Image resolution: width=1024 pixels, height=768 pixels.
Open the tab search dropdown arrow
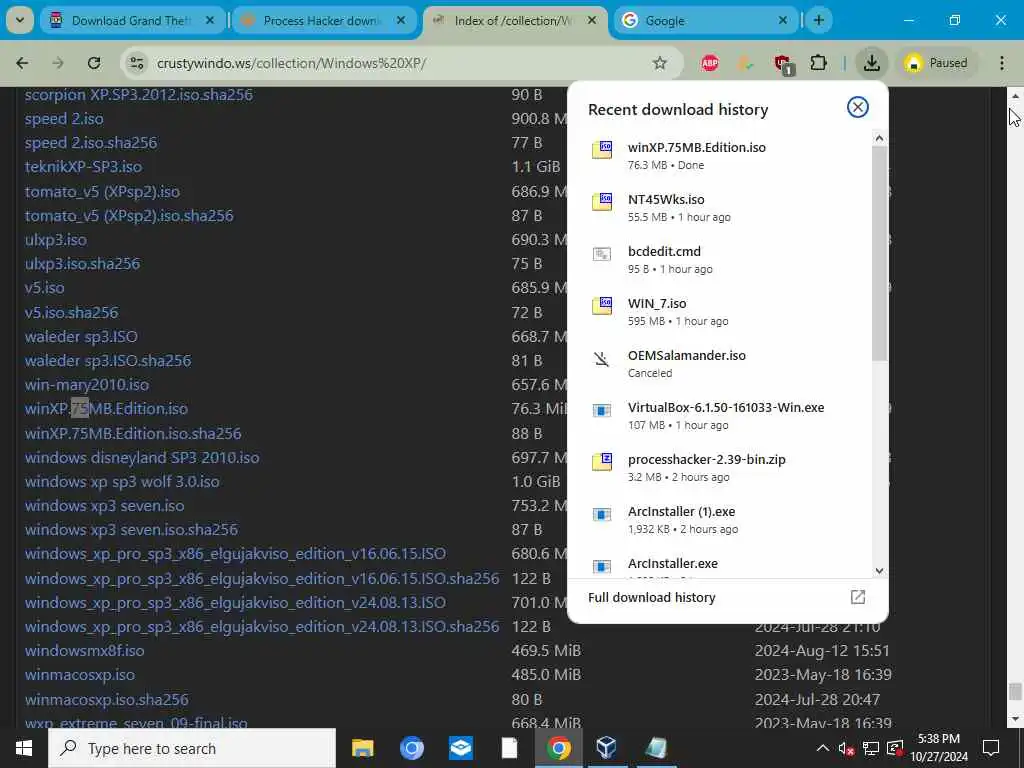[20, 21]
